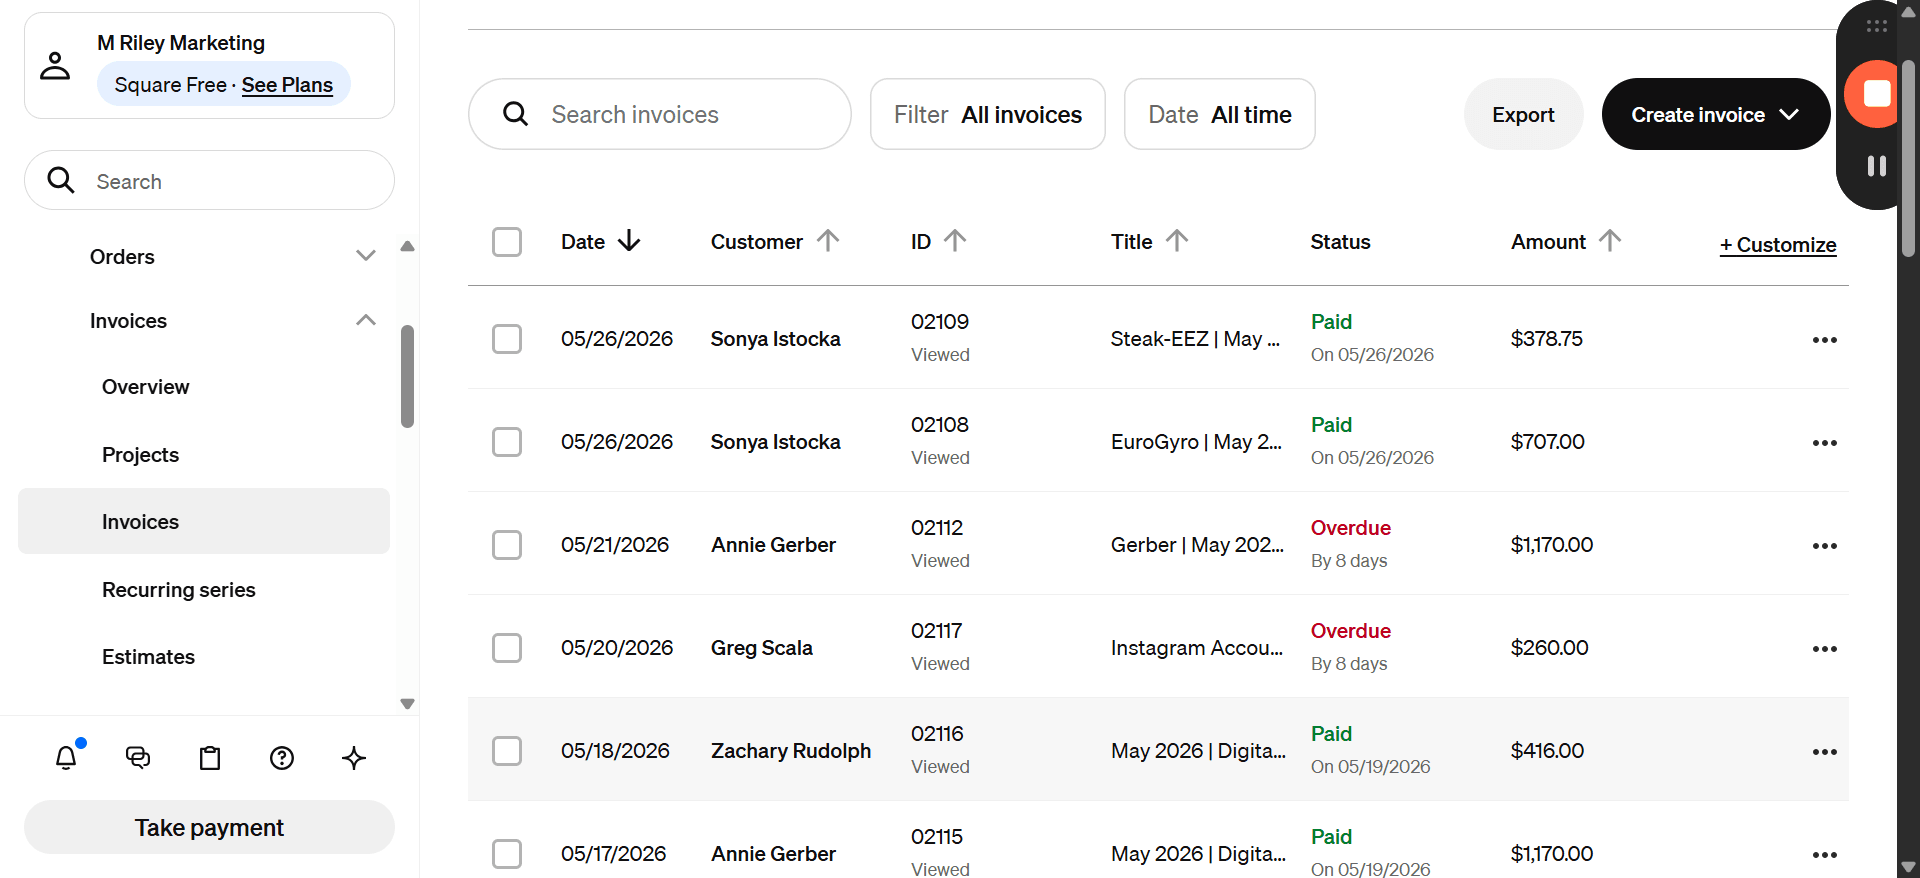Click the sidebar scrollbar thumb

[407, 376]
